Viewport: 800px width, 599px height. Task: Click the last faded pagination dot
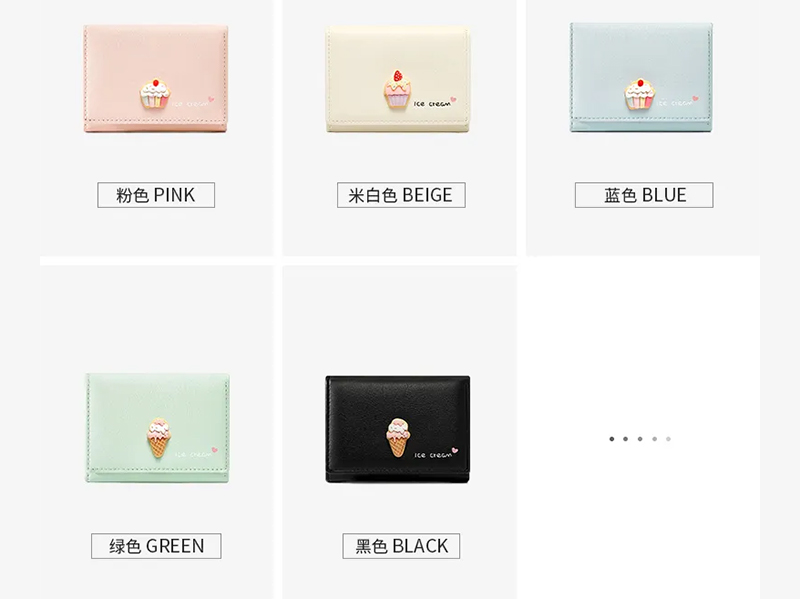(x=668, y=439)
